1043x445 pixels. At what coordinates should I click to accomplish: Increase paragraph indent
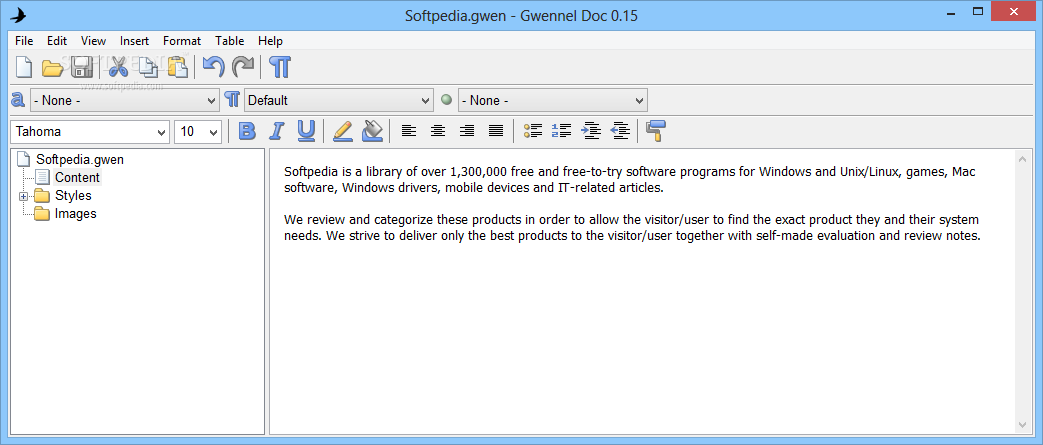[591, 131]
